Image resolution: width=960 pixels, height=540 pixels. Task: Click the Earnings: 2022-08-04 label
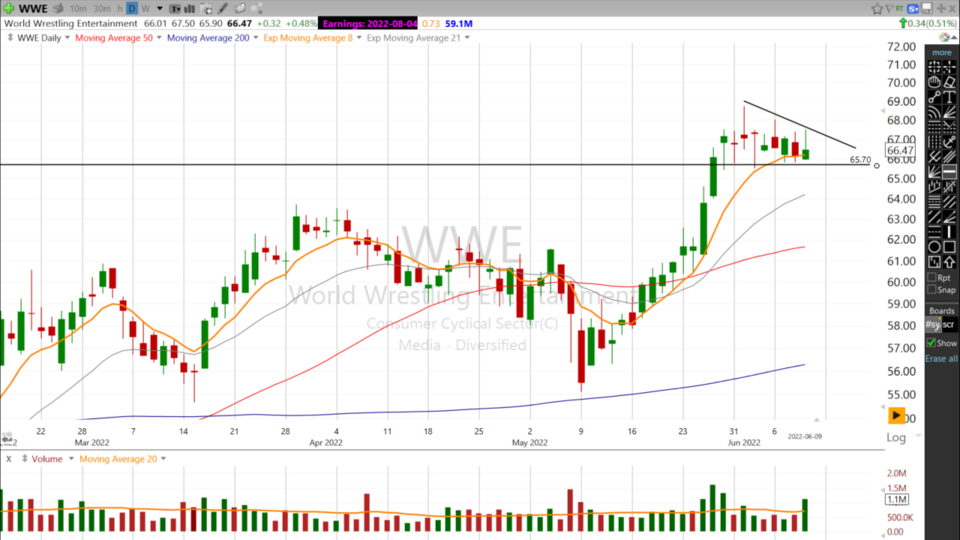[369, 23]
